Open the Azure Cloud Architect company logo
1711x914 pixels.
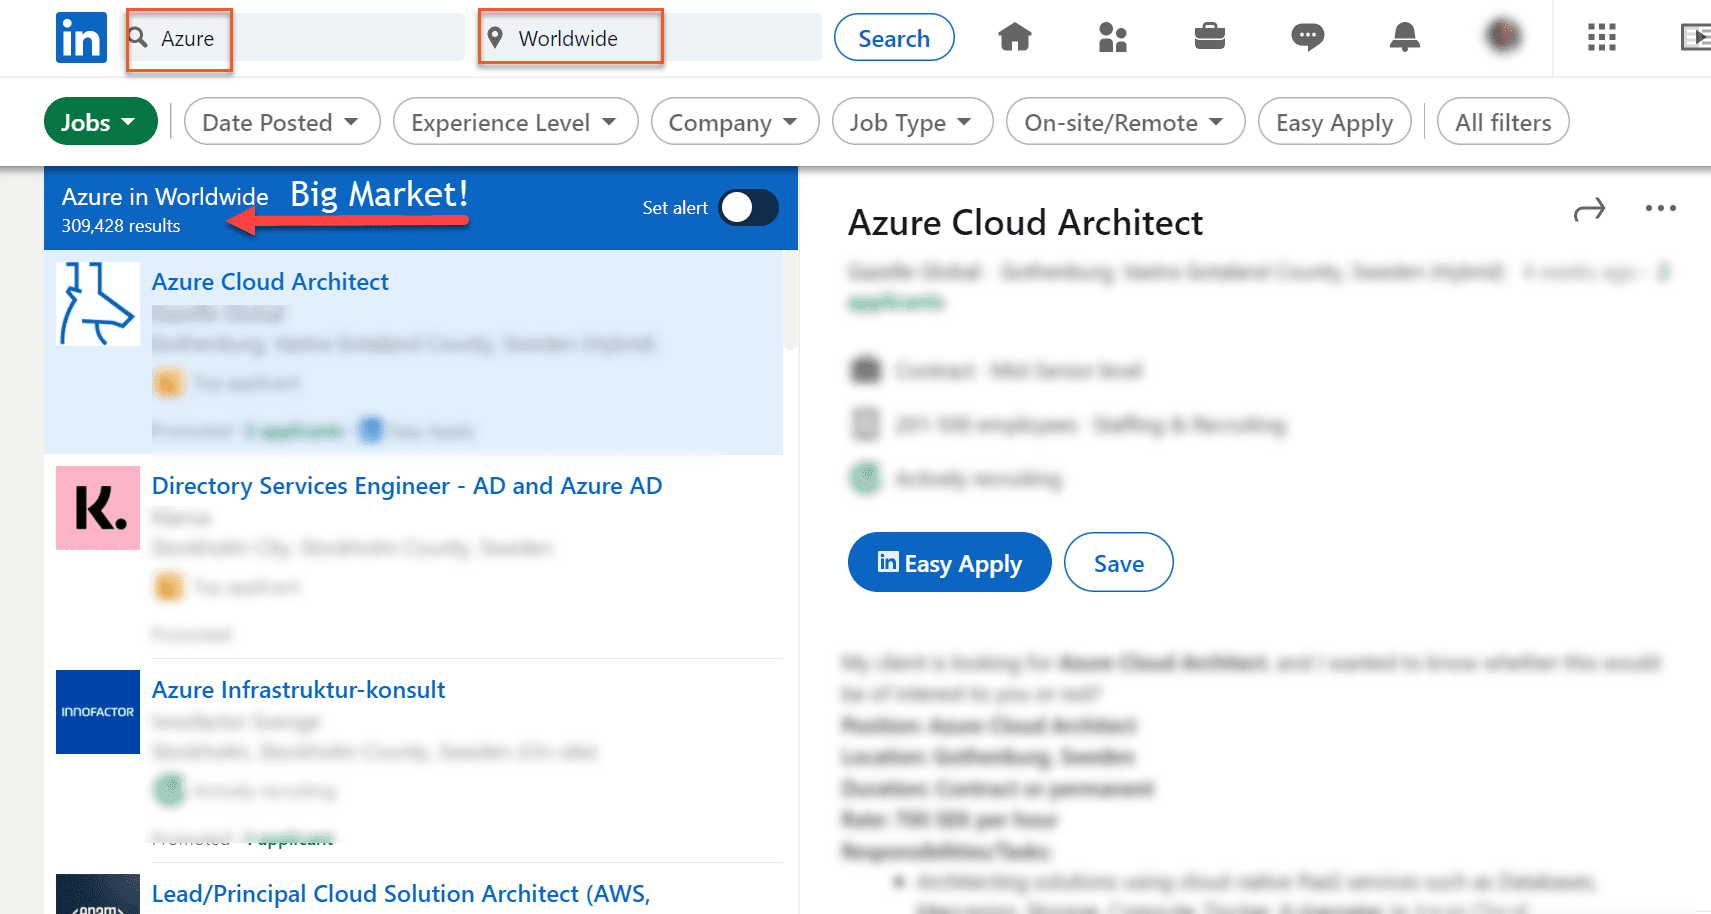tap(98, 304)
